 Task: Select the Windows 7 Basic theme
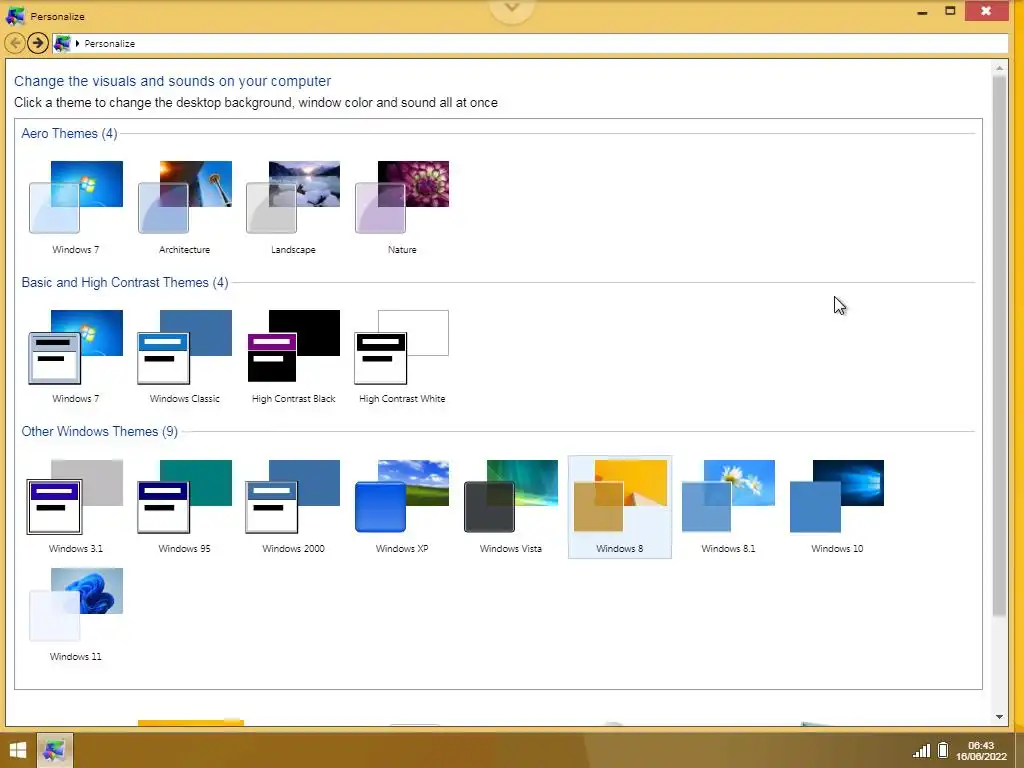[x=76, y=357]
